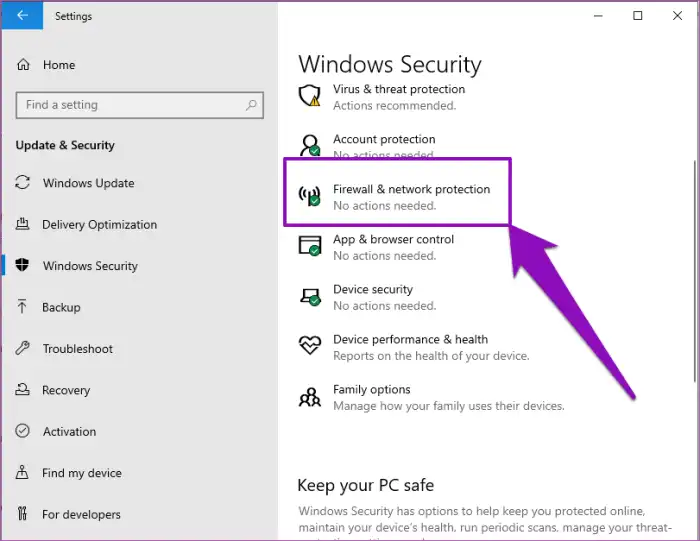Click the Device security laptop icon
Screen dimensions: 700x541
(310, 296)
